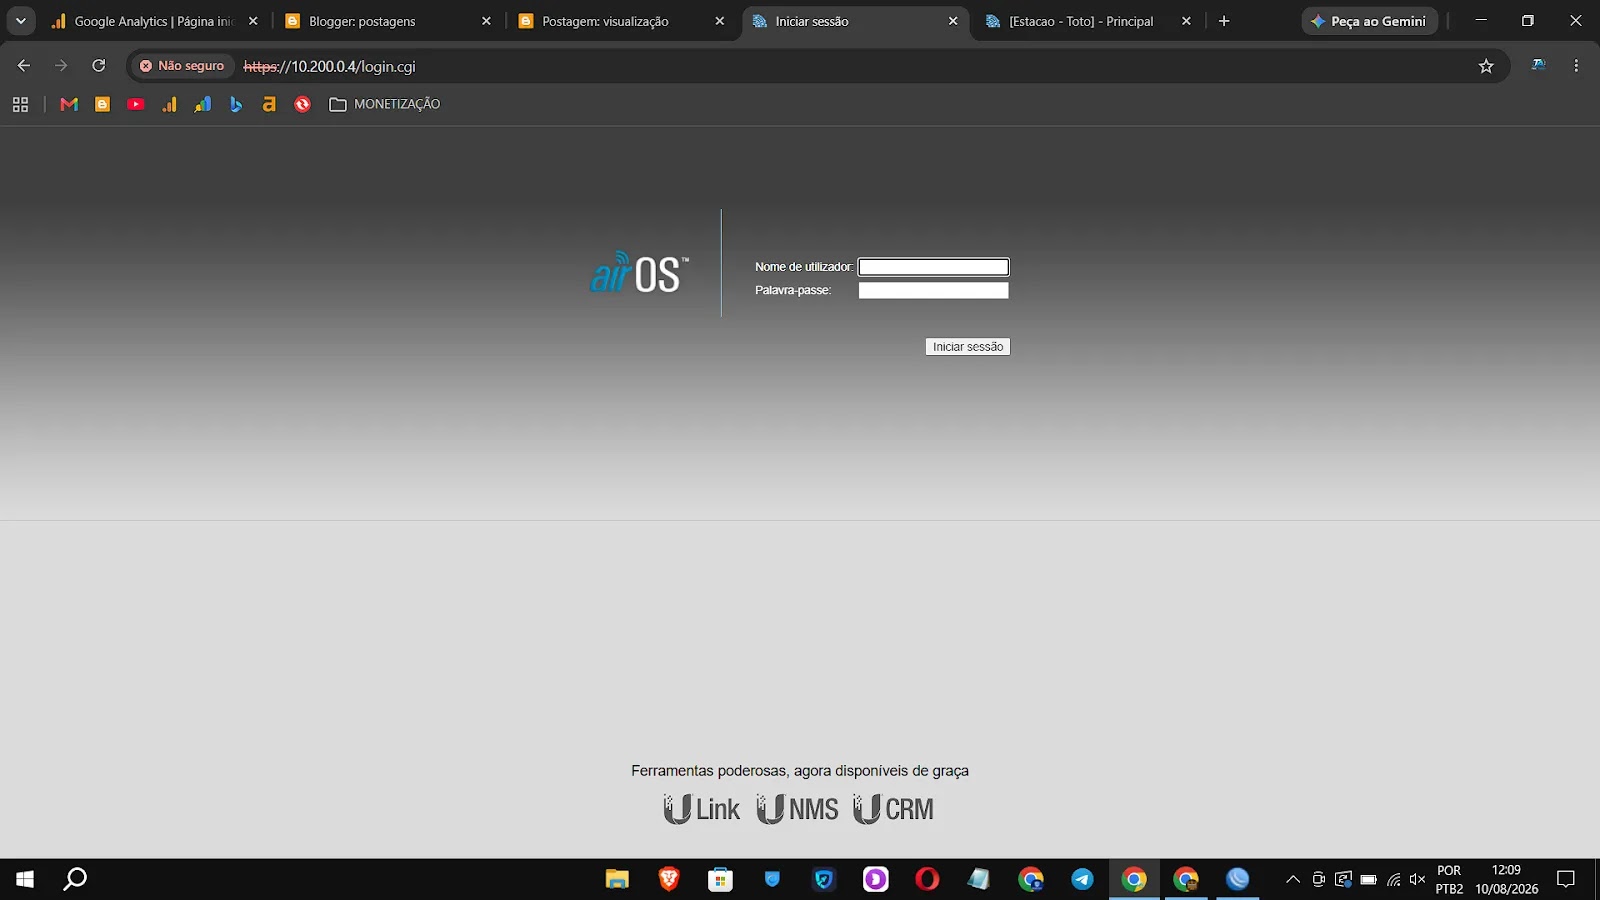
Task: Open a new browser tab
Action: click(1224, 21)
